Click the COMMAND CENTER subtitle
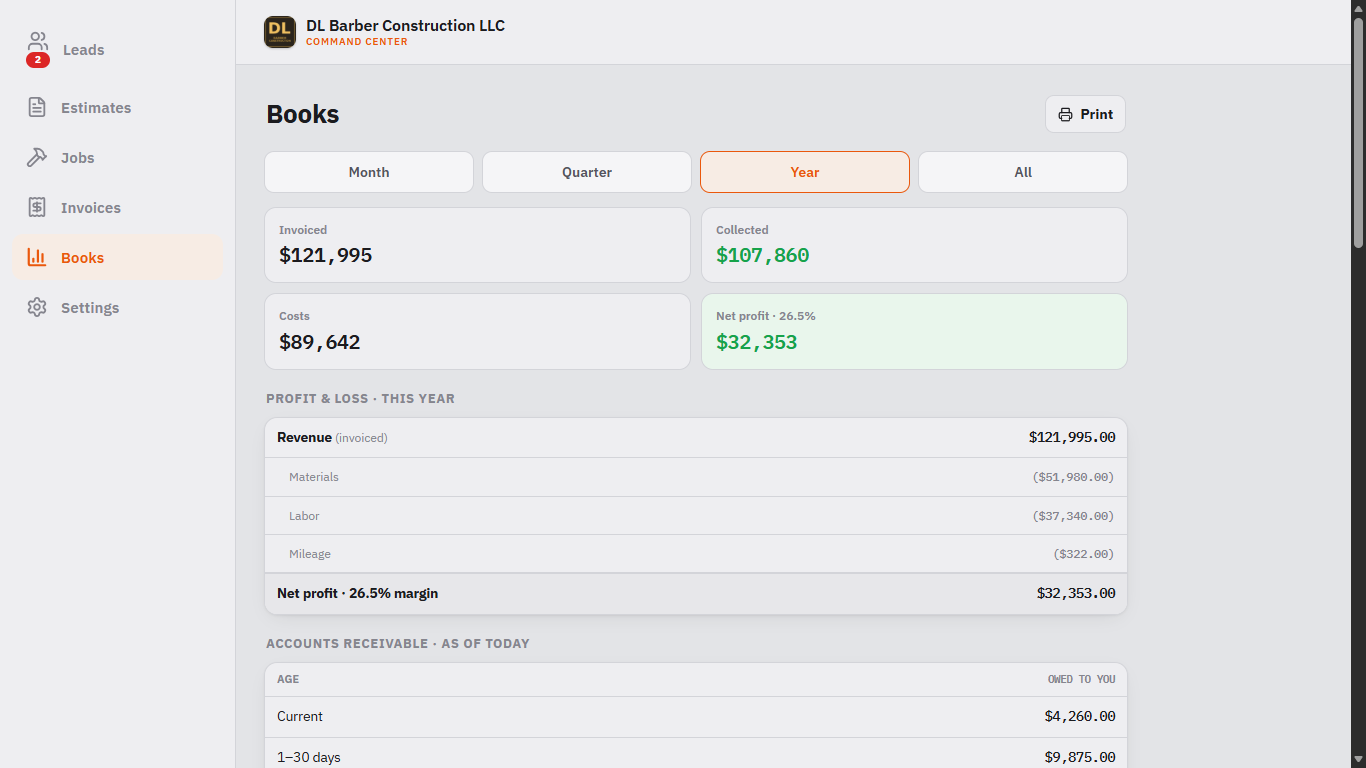The height and width of the screenshot is (768, 1366). 357,42
